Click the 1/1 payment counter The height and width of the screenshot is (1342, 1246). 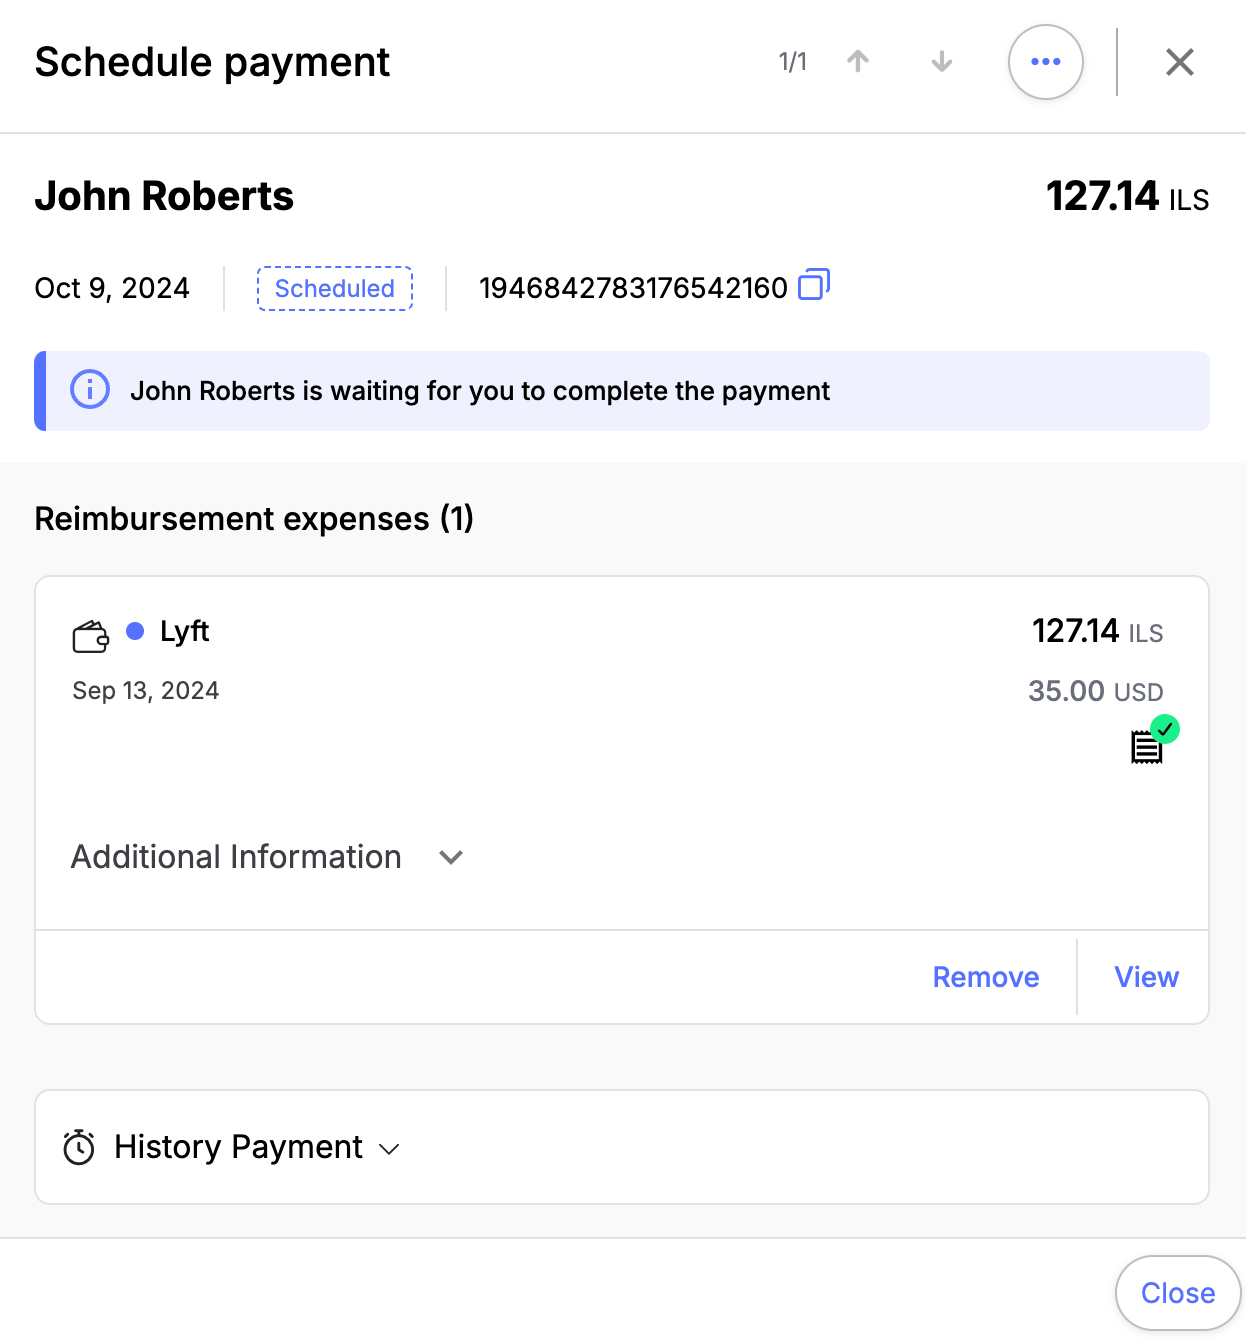pos(792,62)
